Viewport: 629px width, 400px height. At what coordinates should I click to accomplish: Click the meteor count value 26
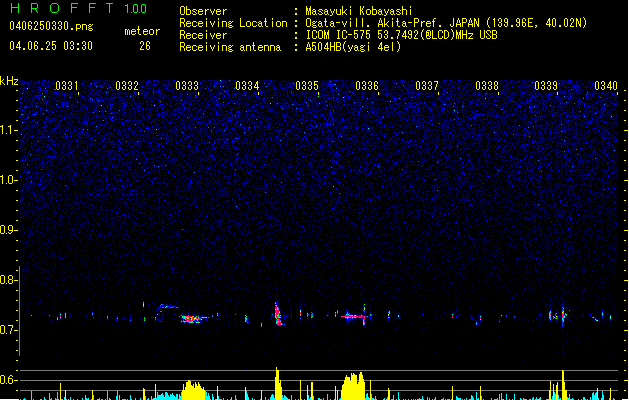coord(145,46)
